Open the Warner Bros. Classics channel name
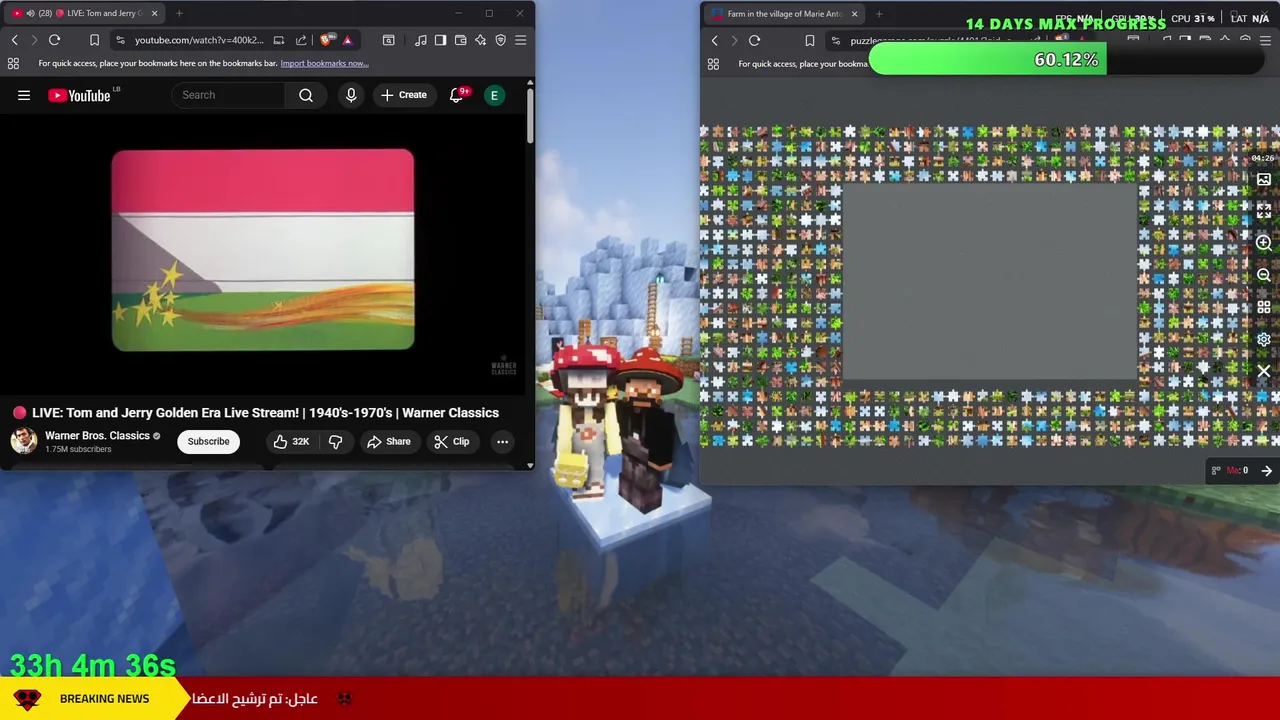The width and height of the screenshot is (1280, 720). 97,436
